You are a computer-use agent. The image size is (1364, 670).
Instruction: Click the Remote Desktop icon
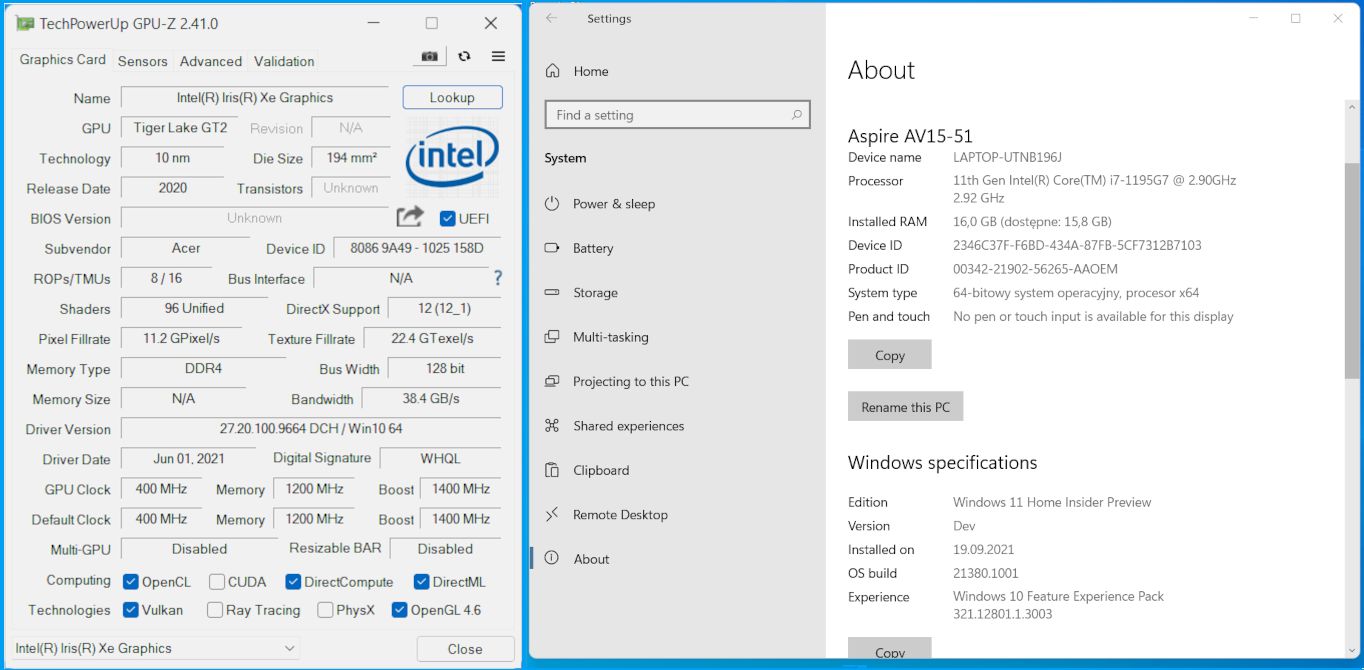(x=552, y=514)
